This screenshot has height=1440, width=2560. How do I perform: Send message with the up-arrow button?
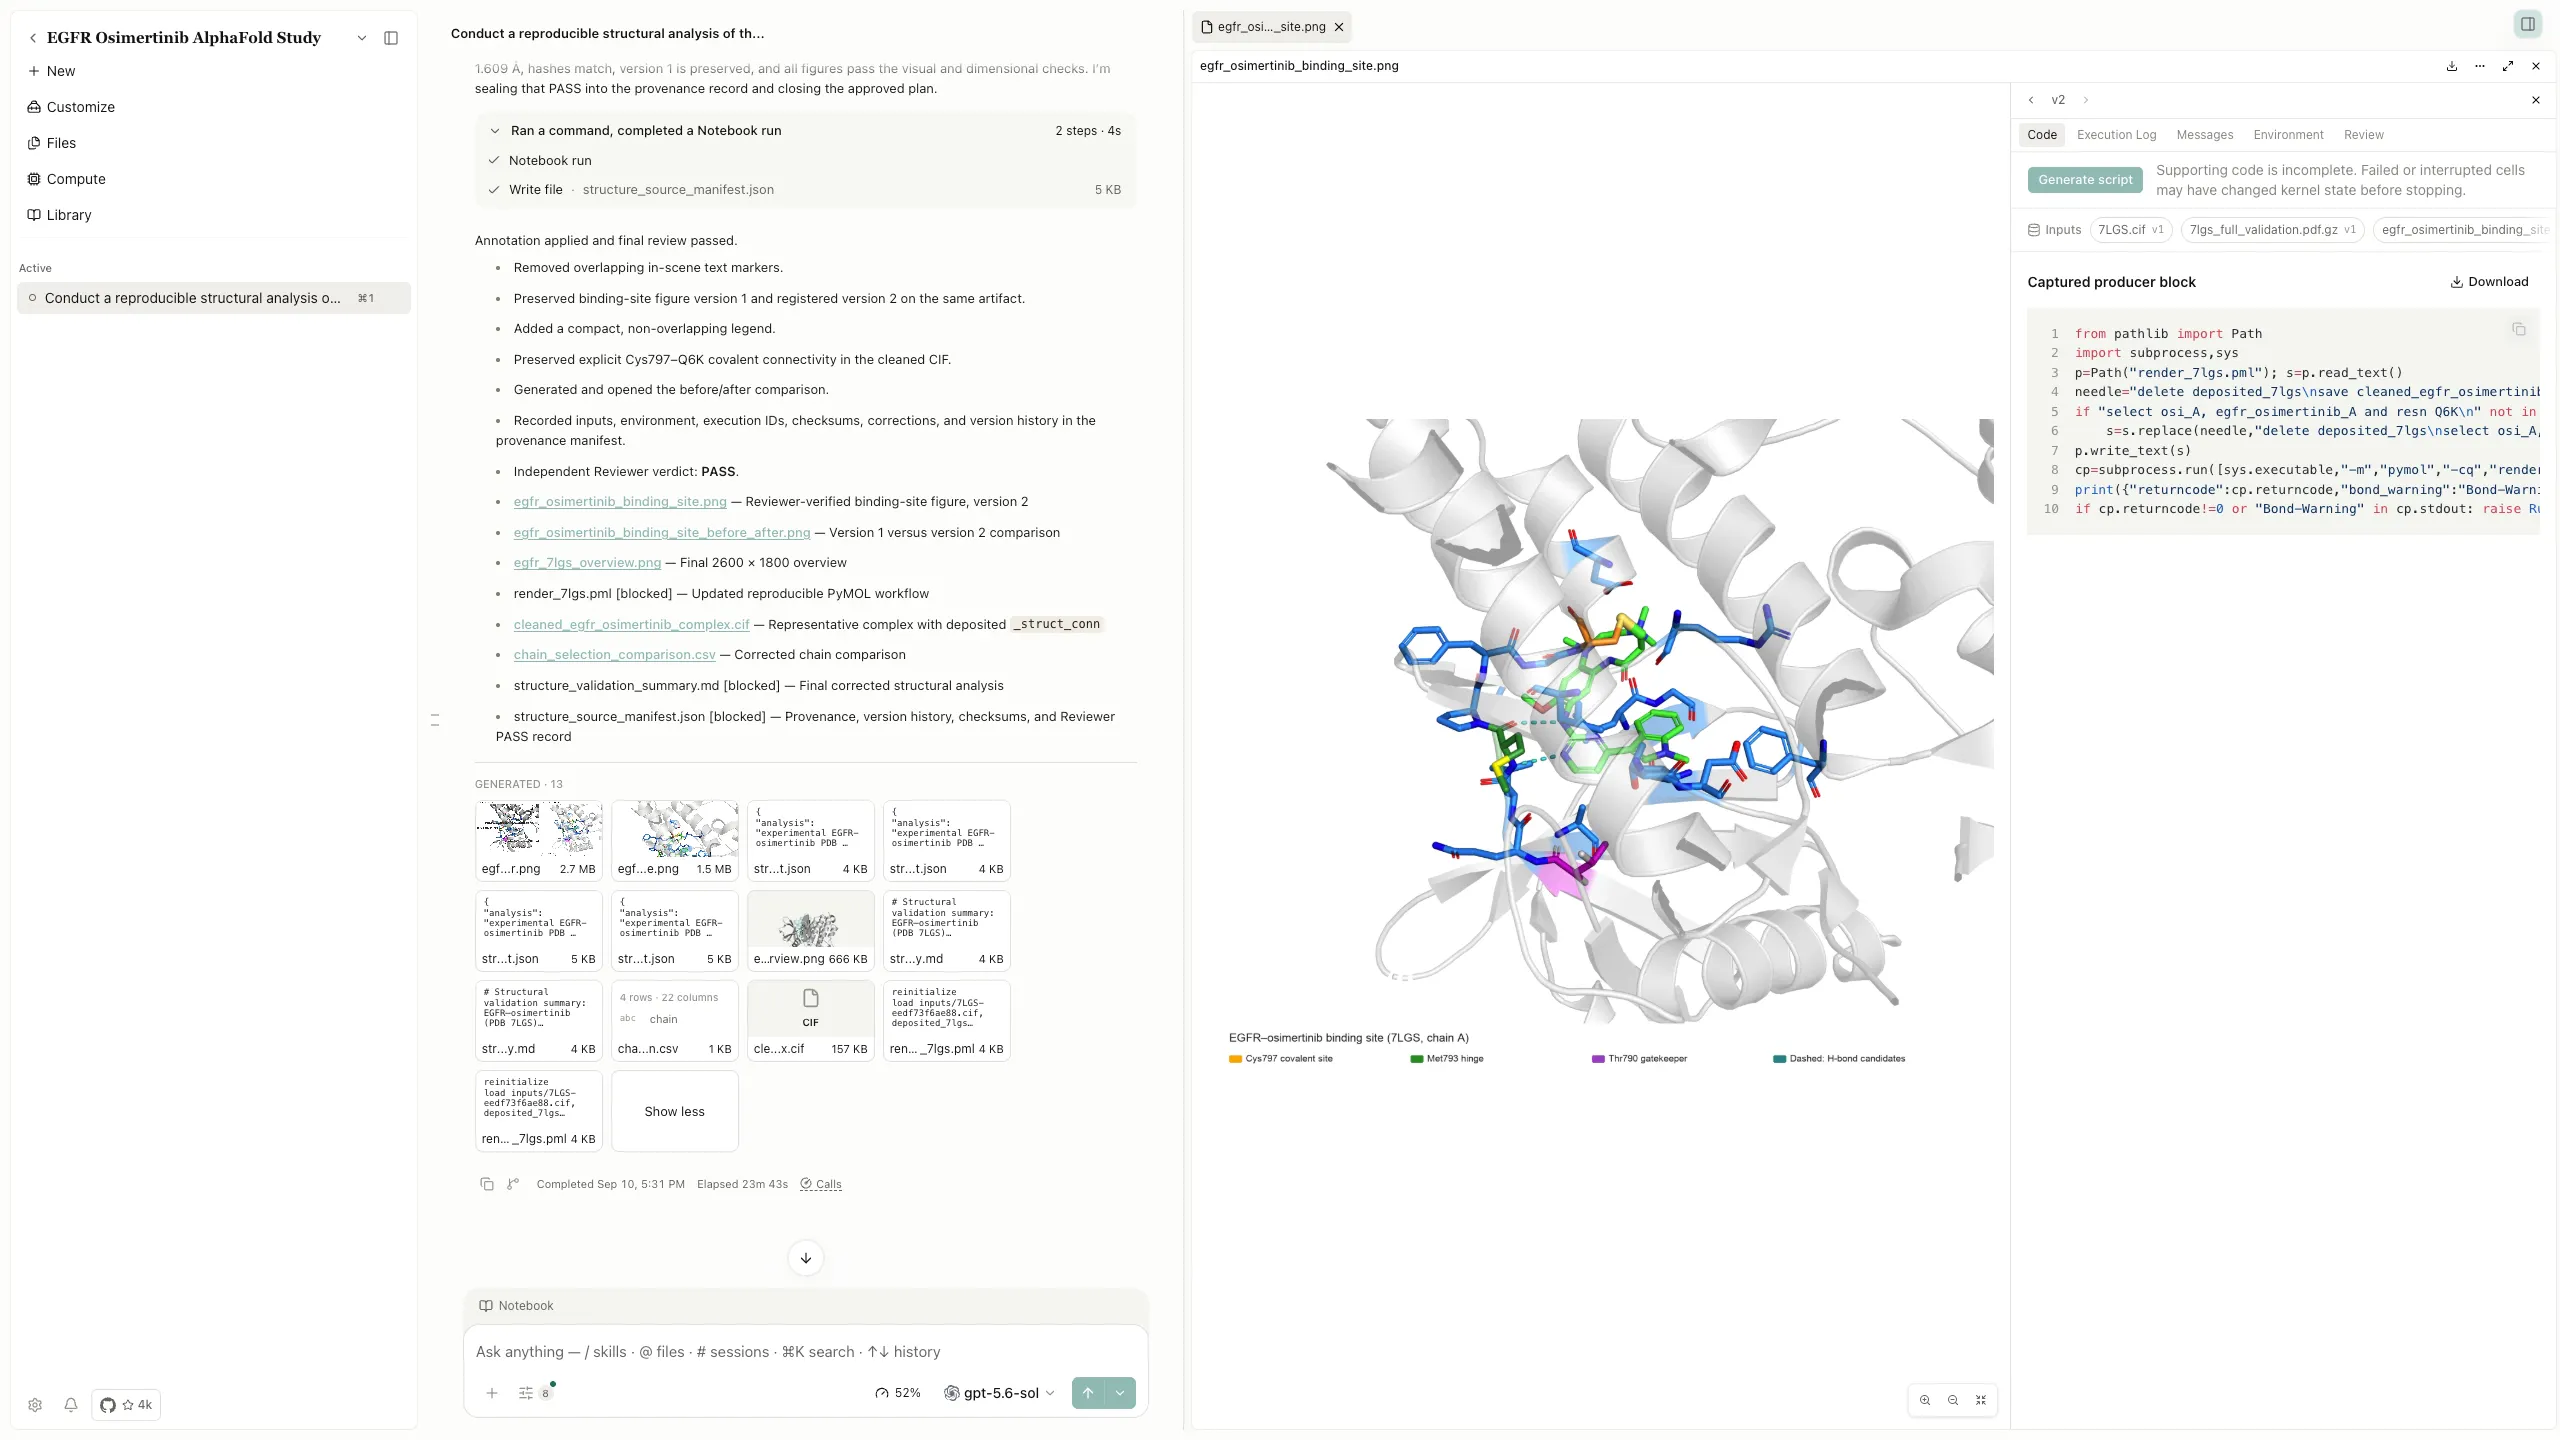pos(1088,1393)
